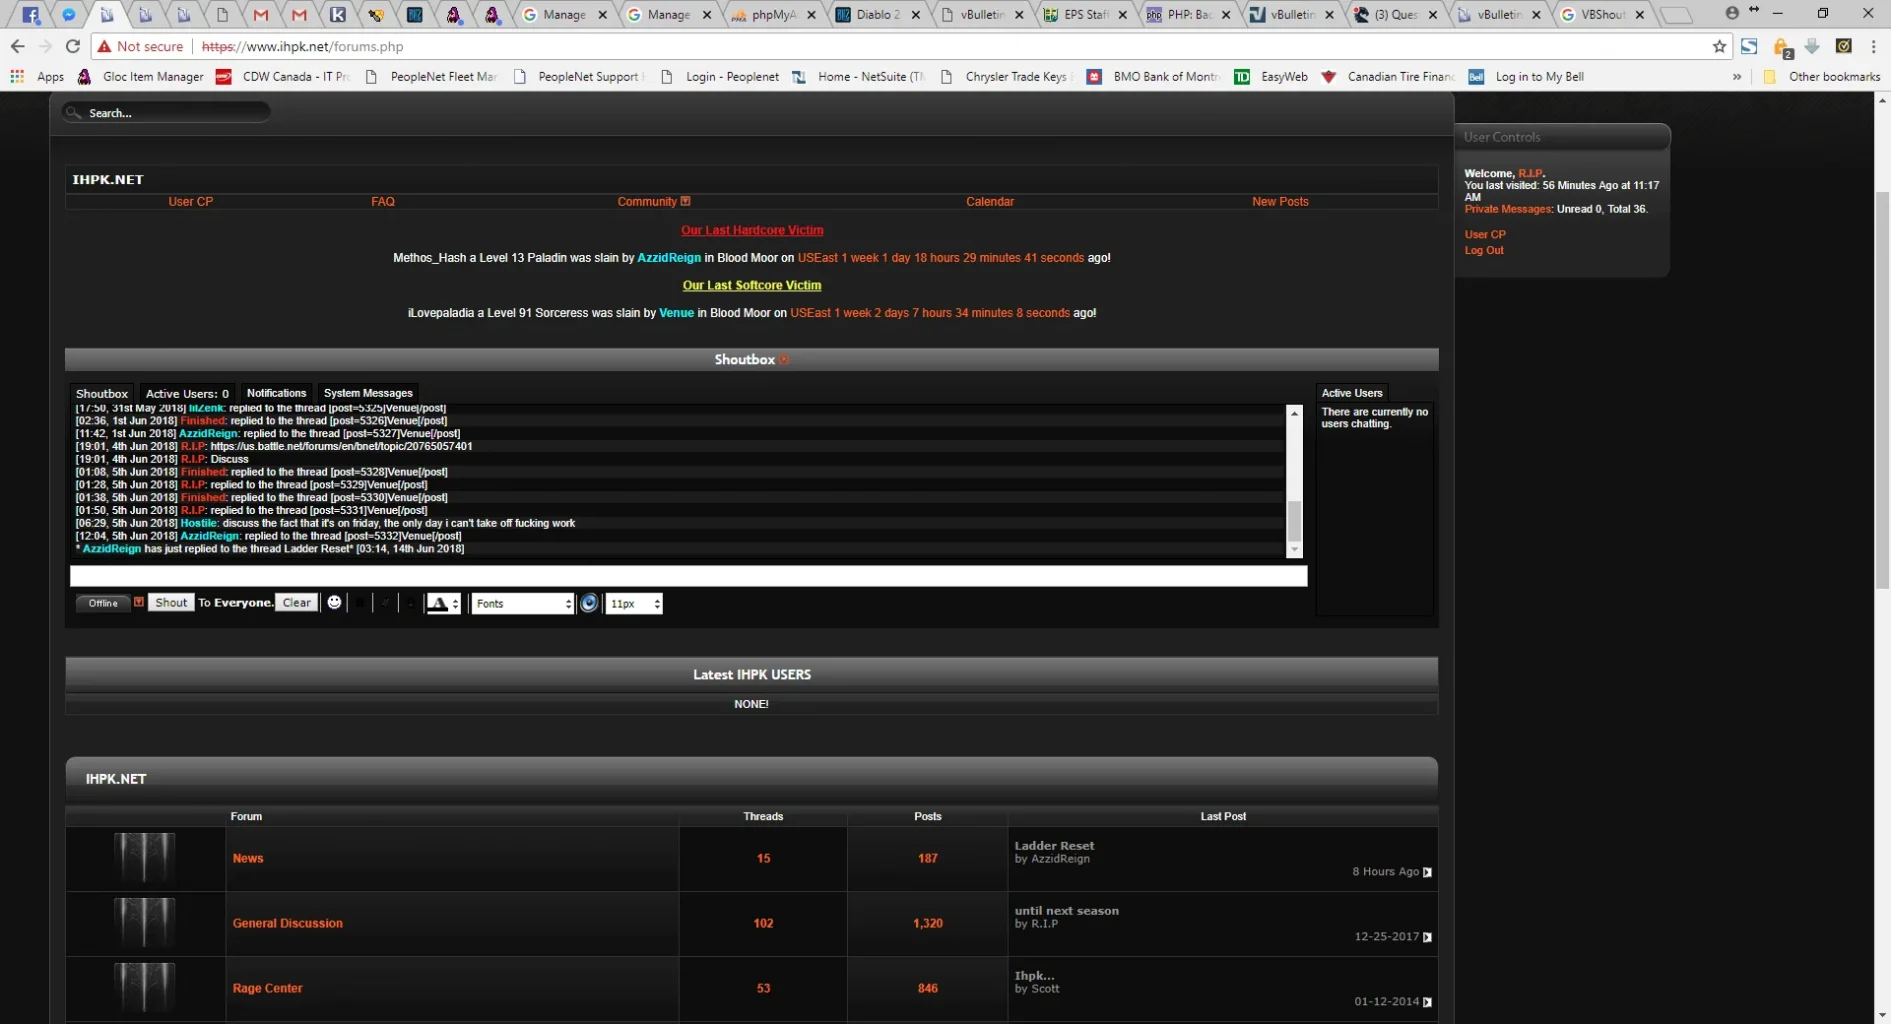Open the FAQ link
Screen dimensions: 1891x1024
(383, 201)
